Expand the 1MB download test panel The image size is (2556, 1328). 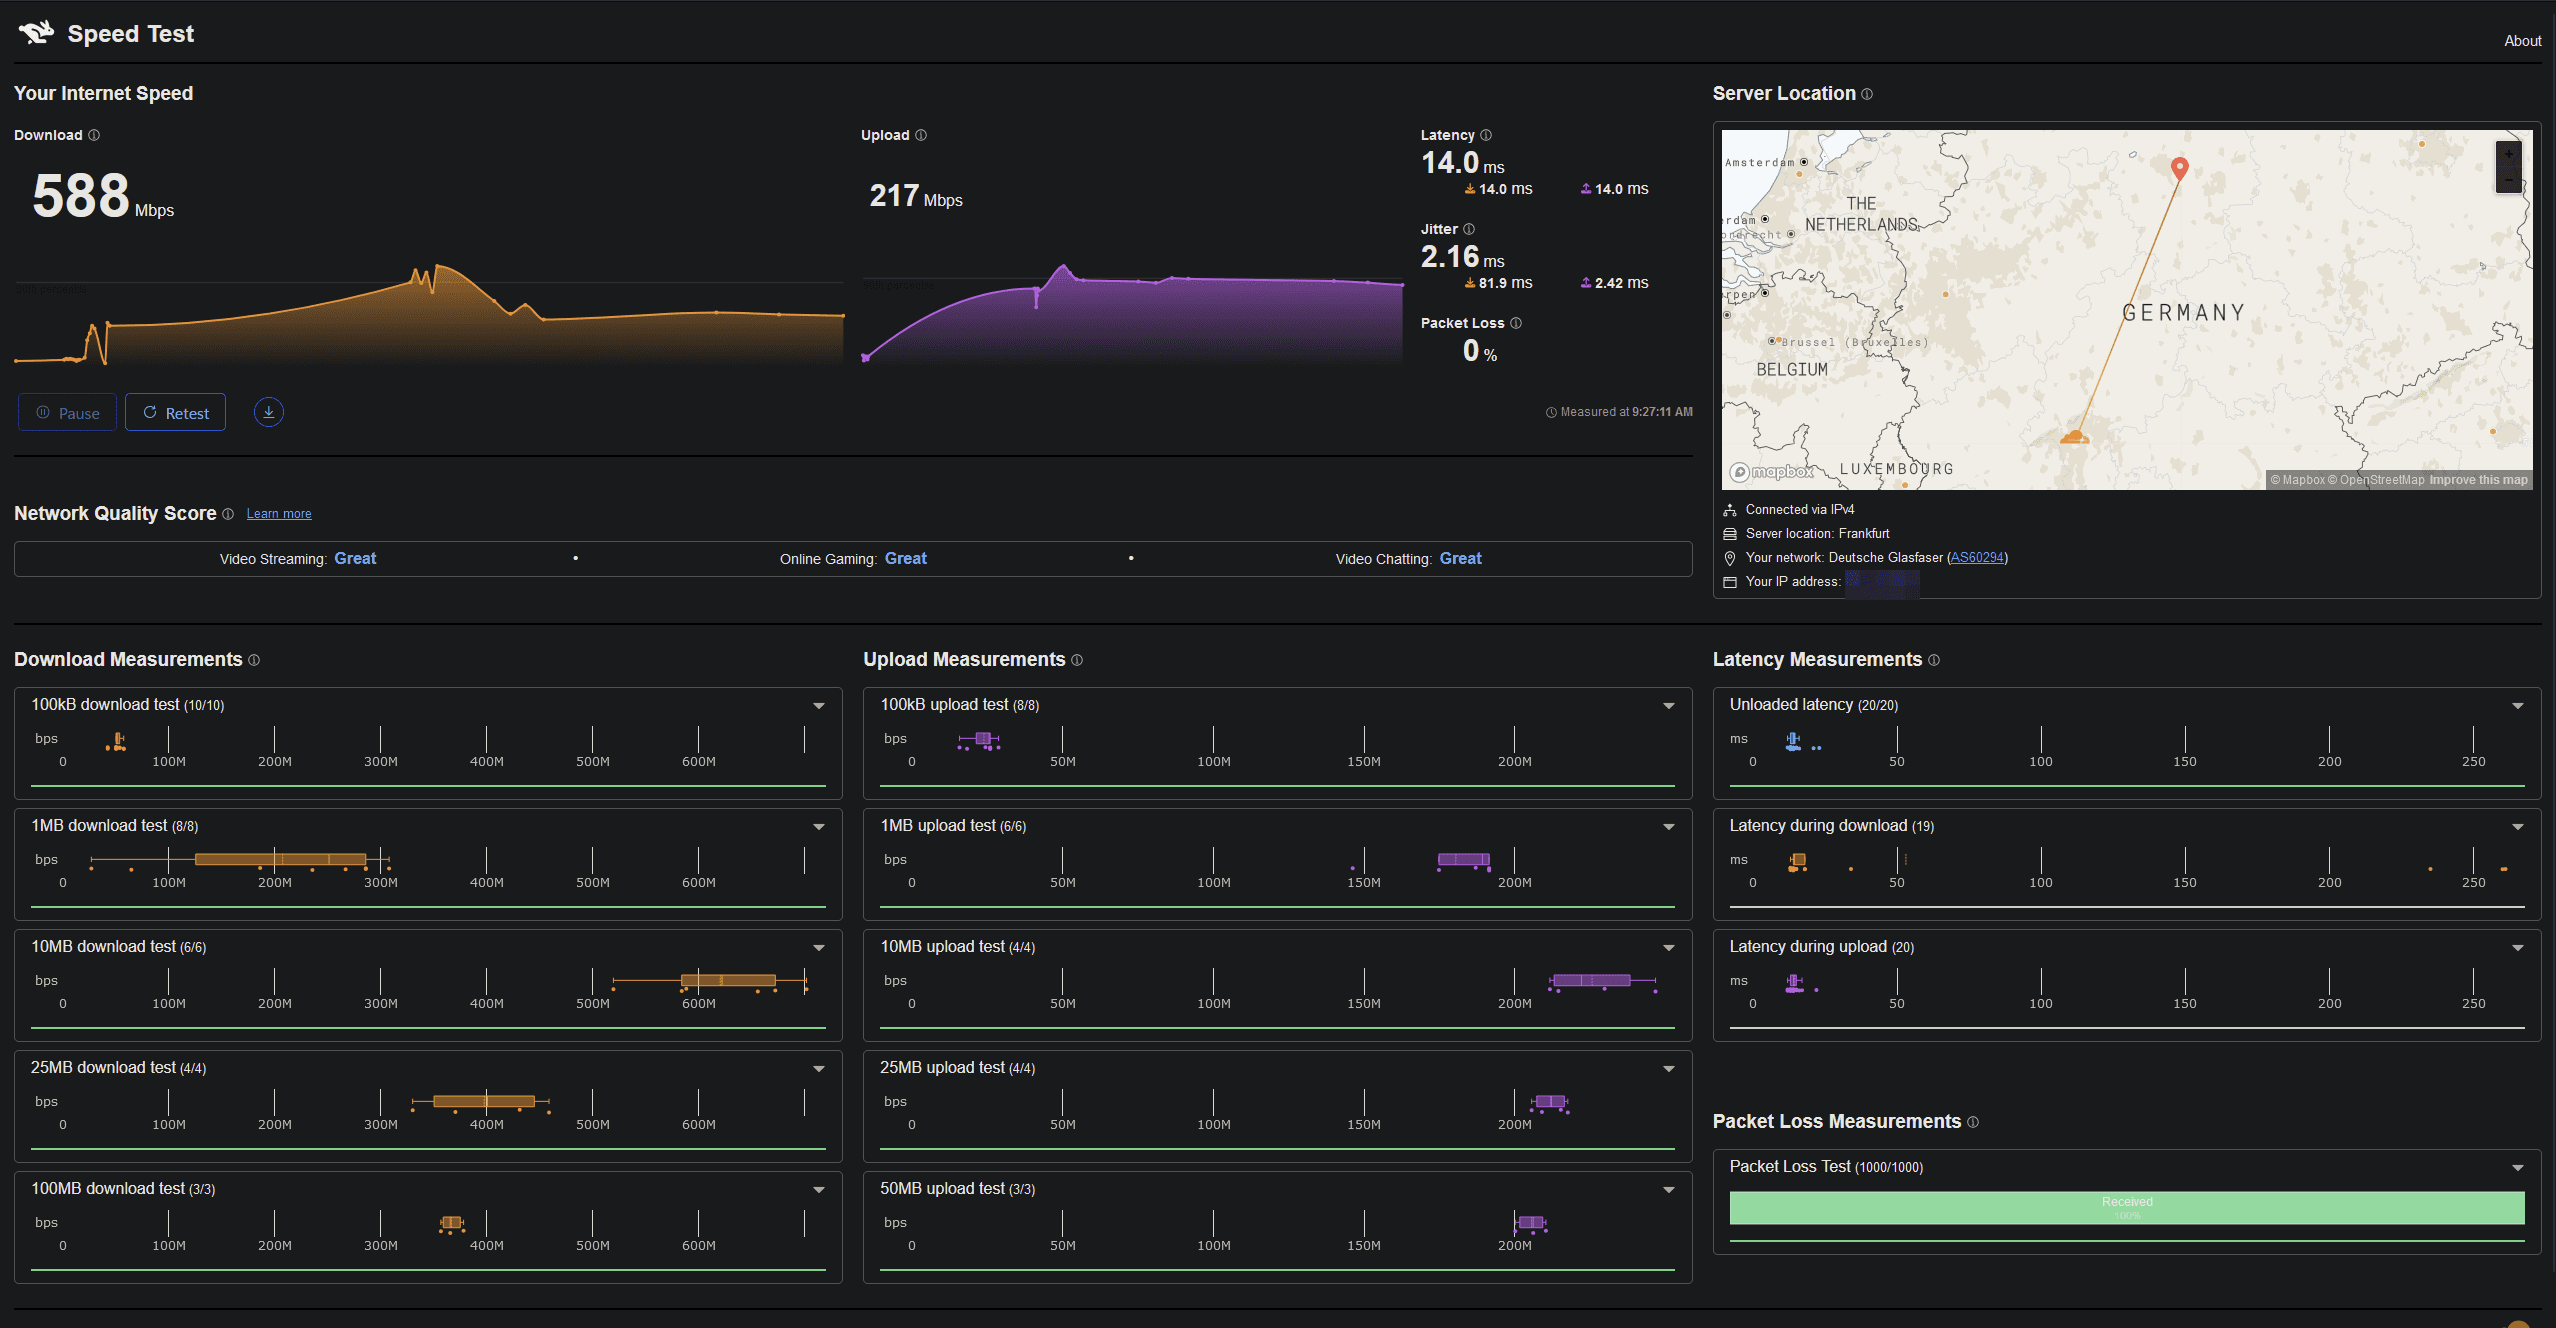[x=819, y=827]
